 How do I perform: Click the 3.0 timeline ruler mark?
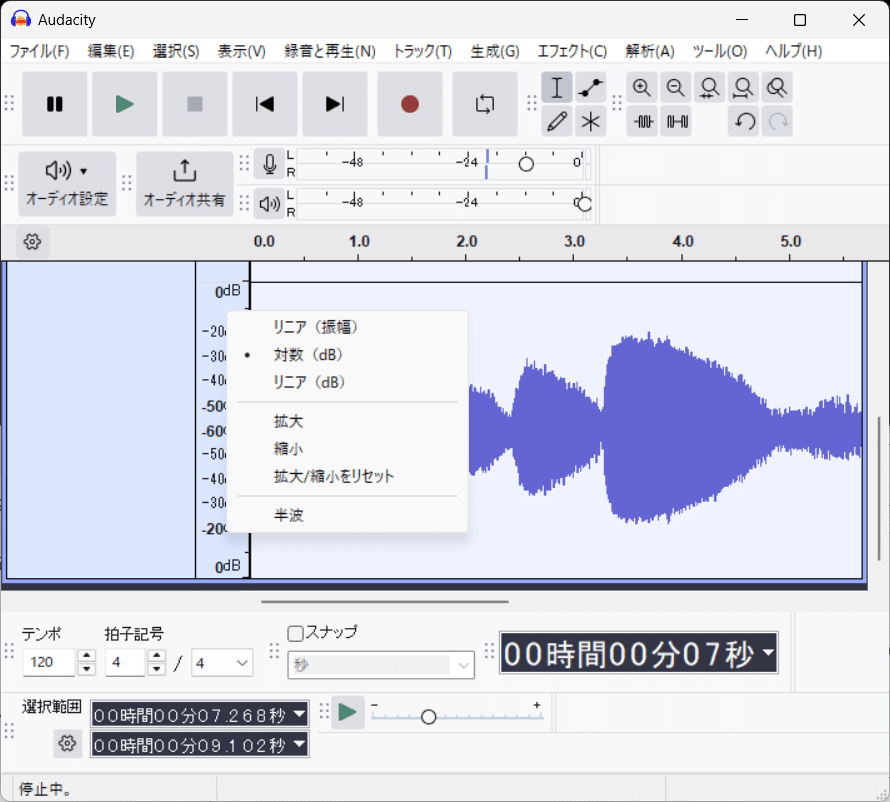point(574,242)
